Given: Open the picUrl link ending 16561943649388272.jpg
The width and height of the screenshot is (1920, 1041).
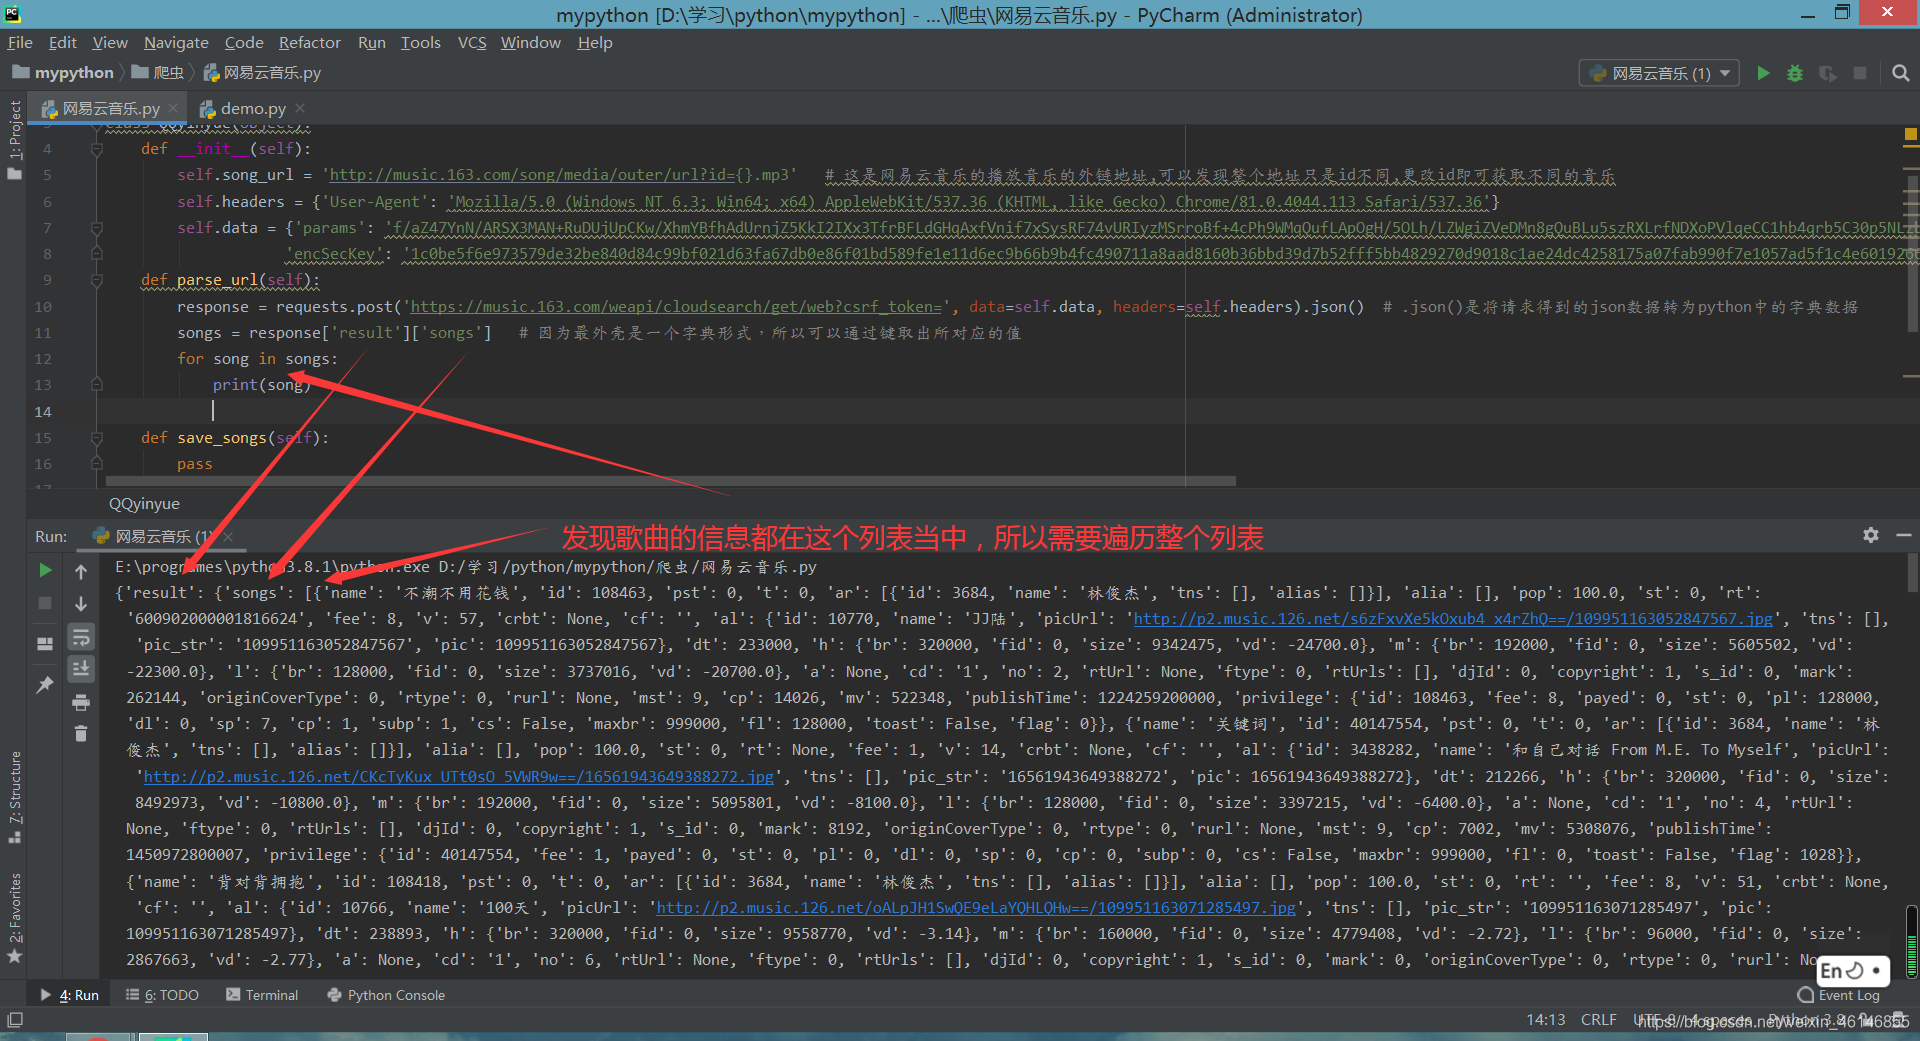Looking at the screenshot, I should coord(459,776).
